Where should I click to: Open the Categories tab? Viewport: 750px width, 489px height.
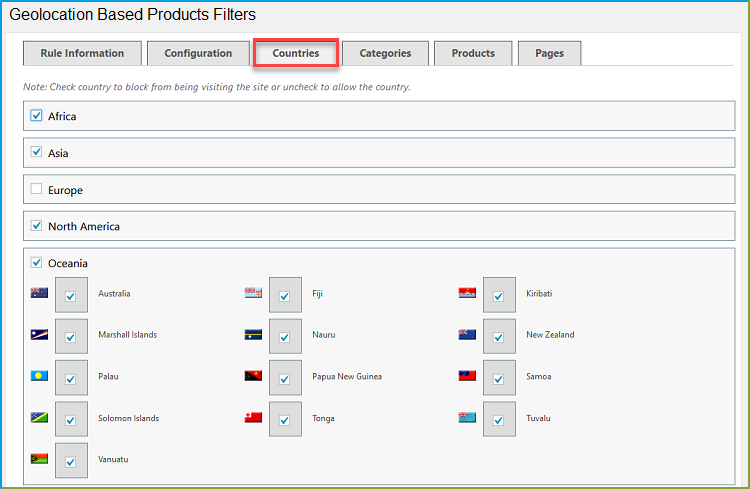pyautogui.click(x=385, y=53)
